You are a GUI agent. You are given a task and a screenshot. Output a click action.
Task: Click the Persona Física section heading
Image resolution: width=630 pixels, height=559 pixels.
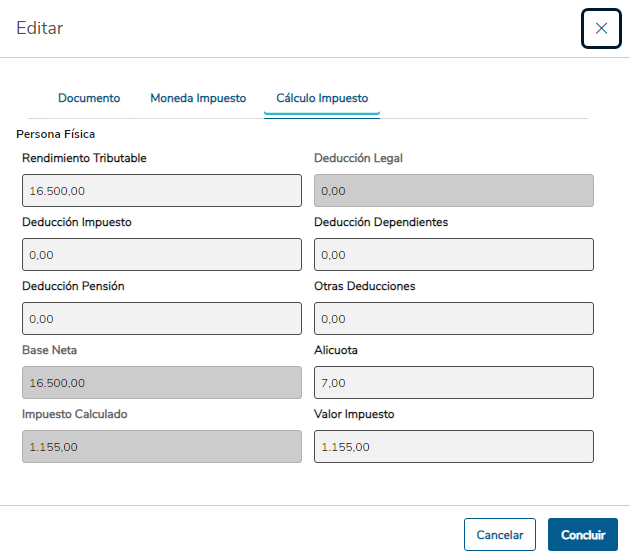(56, 133)
